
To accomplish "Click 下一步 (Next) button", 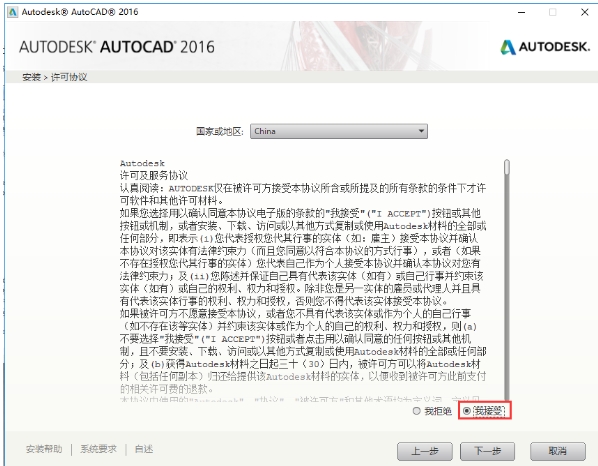I will click(487, 452).
